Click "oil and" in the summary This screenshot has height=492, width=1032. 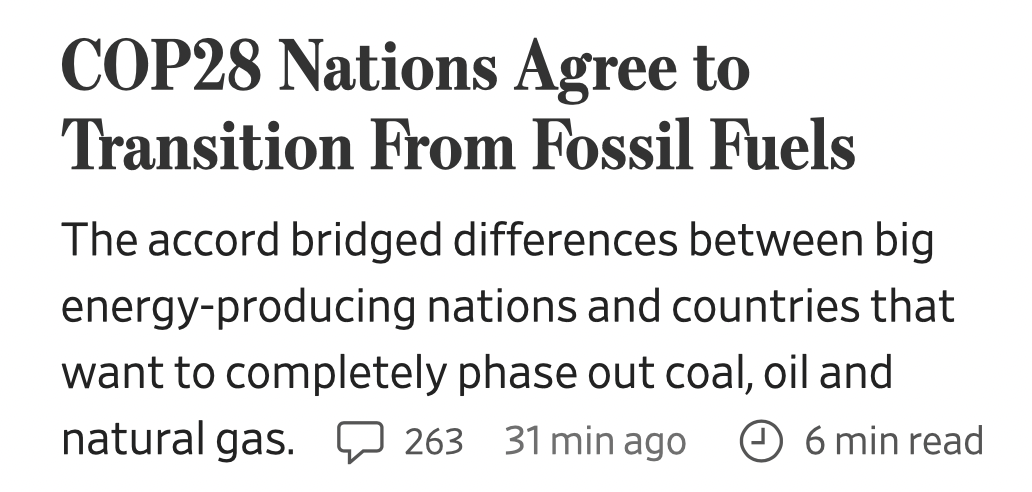click(828, 372)
